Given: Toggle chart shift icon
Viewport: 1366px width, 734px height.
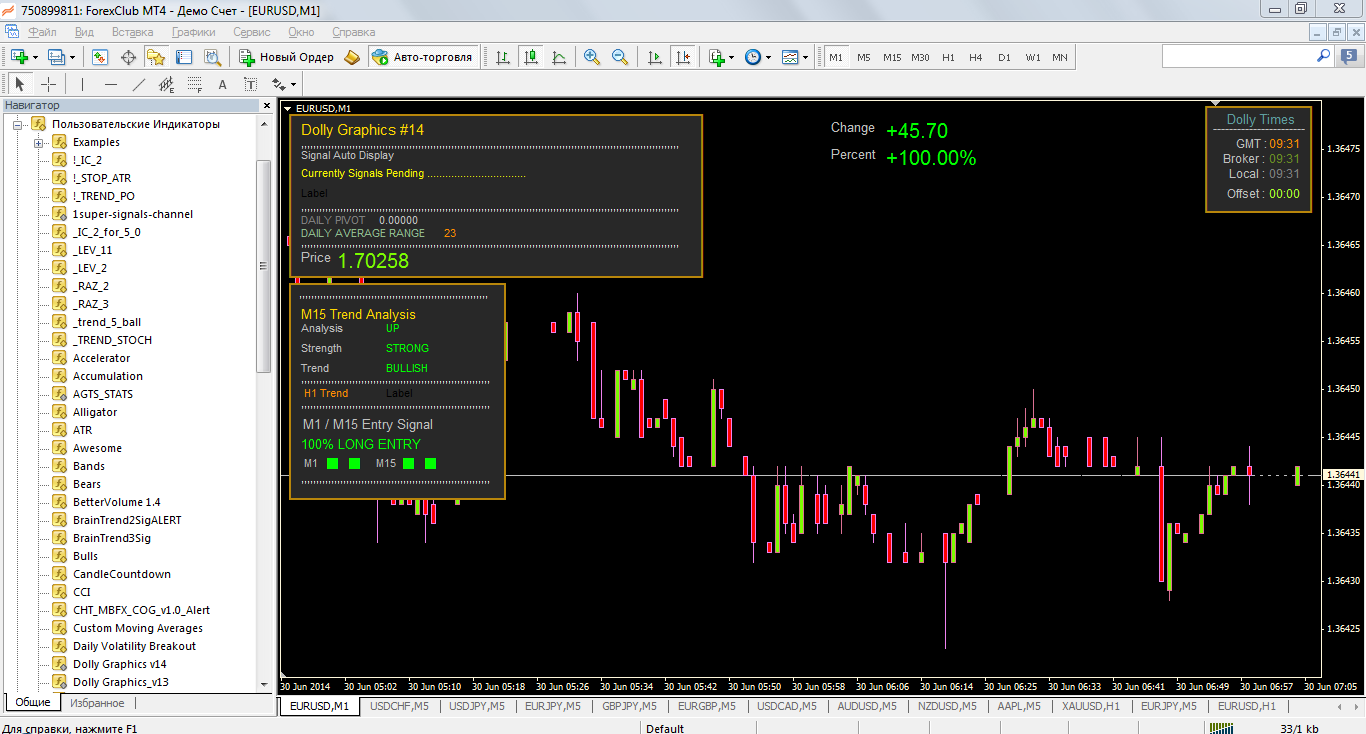Looking at the screenshot, I should pyautogui.click(x=683, y=57).
